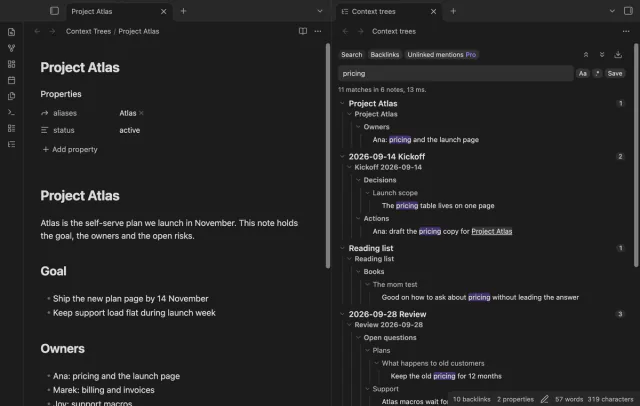Click the indented tree icon at ribbon bottom
The height and width of the screenshot is (406, 640).
(x=11, y=144)
